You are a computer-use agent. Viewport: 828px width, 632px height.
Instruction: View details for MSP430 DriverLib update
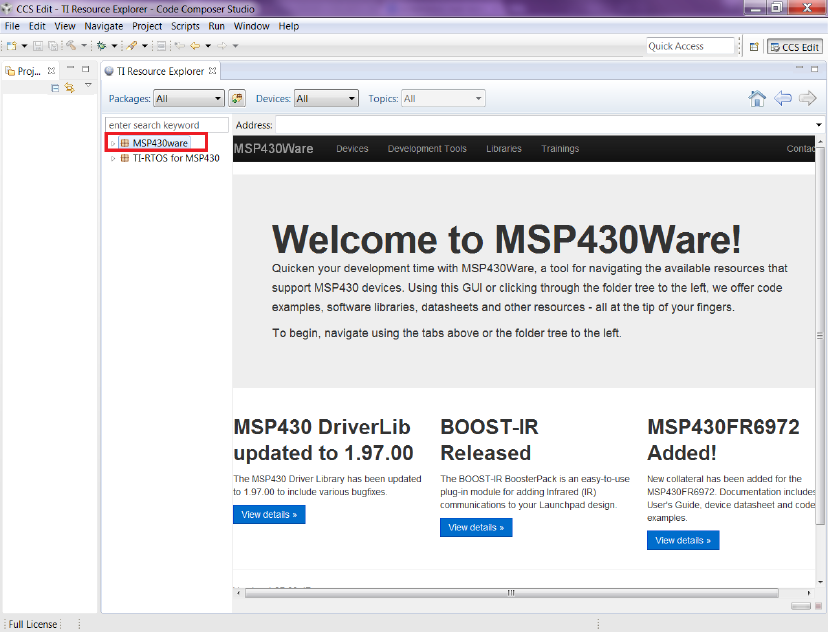269,514
